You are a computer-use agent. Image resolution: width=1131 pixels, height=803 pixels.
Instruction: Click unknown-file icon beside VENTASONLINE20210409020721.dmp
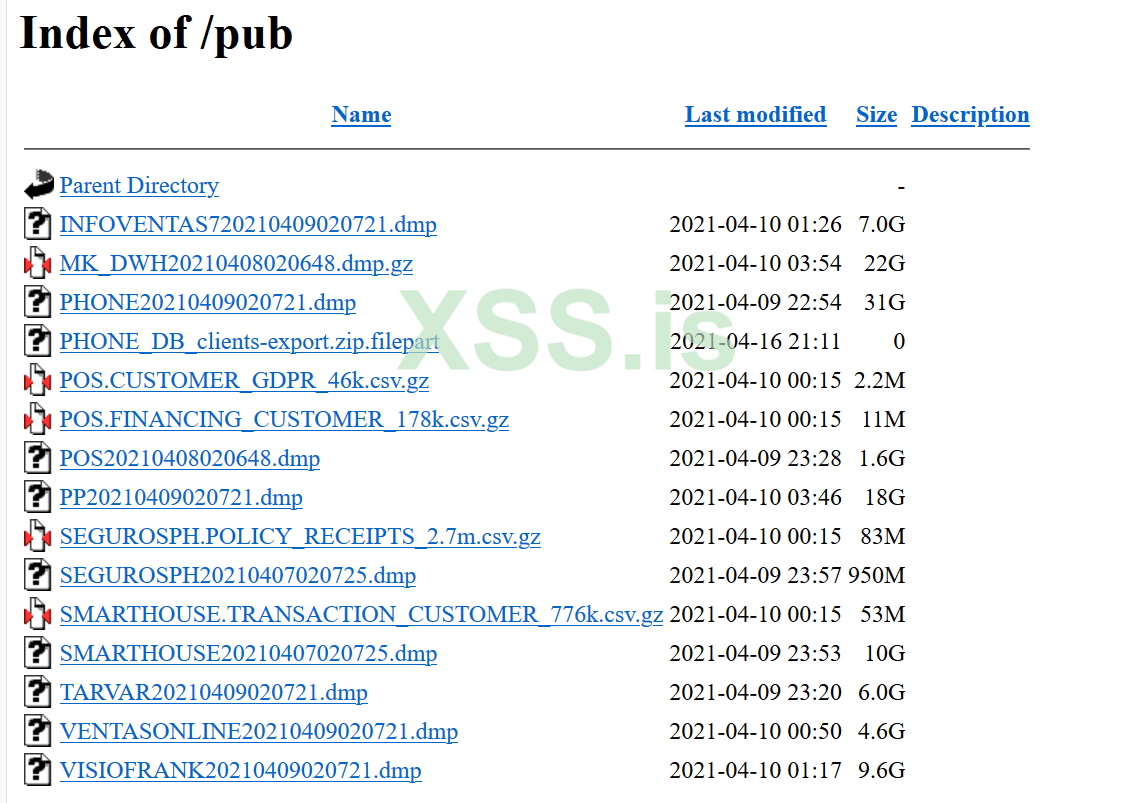click(38, 729)
